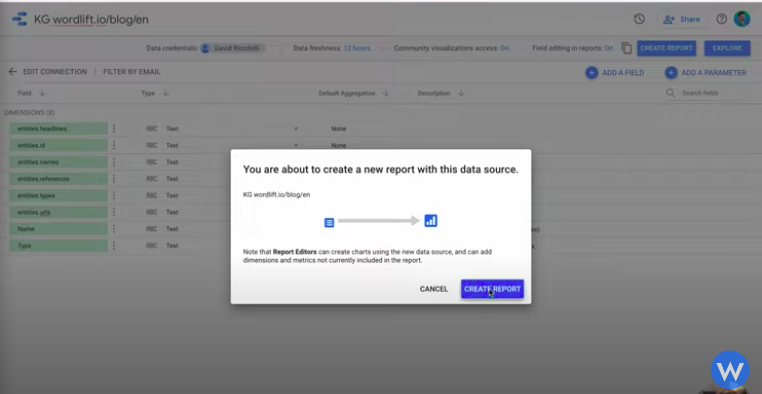The width and height of the screenshot is (762, 394).
Task: Select the entities.headlines field
Action: tap(58, 129)
